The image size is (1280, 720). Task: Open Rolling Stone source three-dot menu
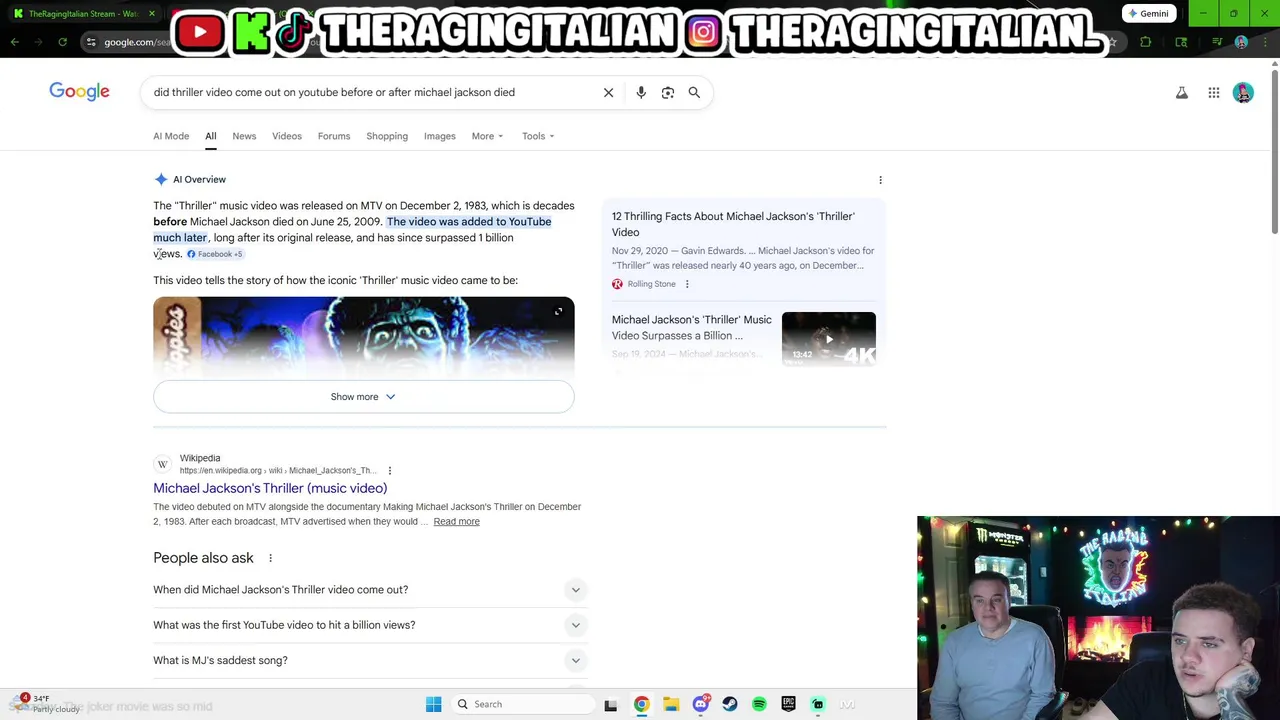tap(687, 284)
